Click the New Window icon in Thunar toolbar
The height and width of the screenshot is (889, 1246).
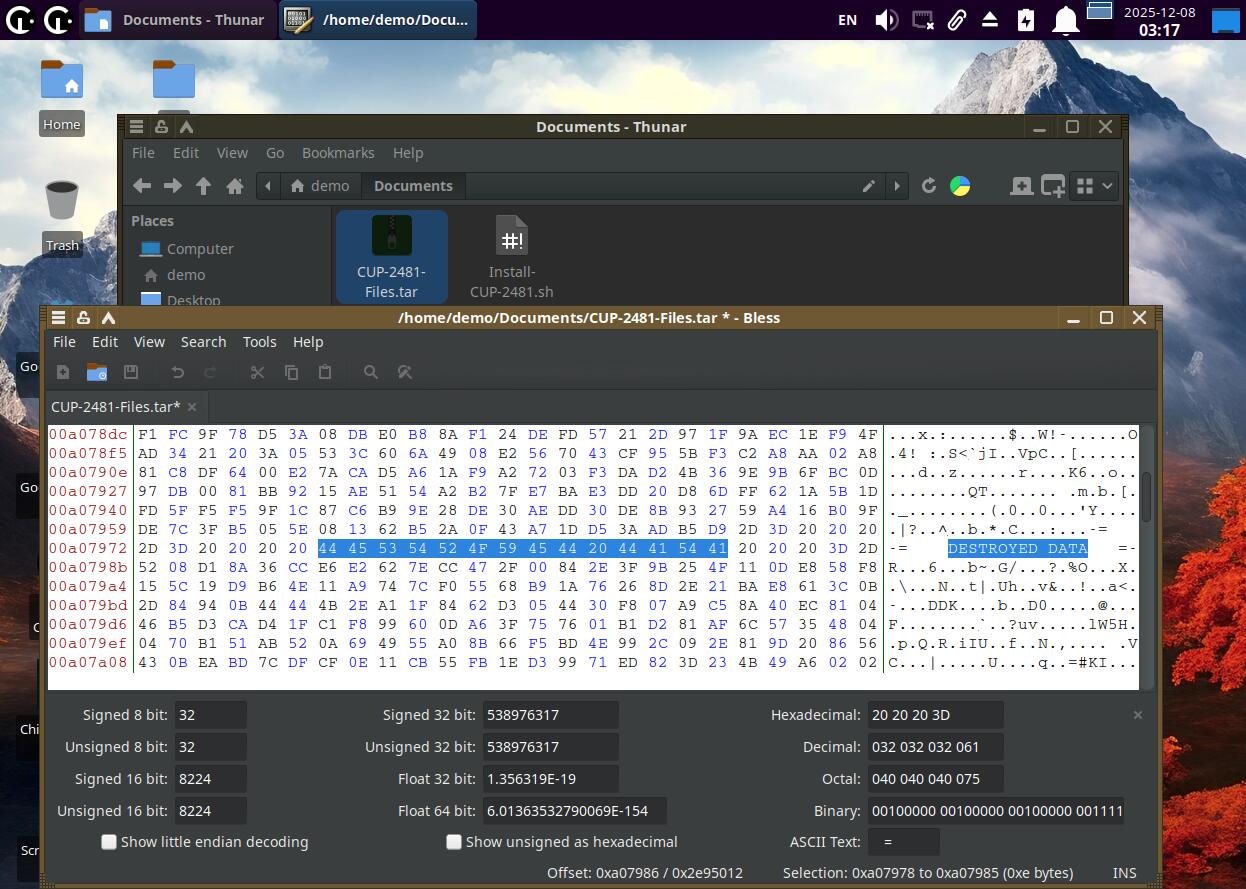click(x=1053, y=186)
